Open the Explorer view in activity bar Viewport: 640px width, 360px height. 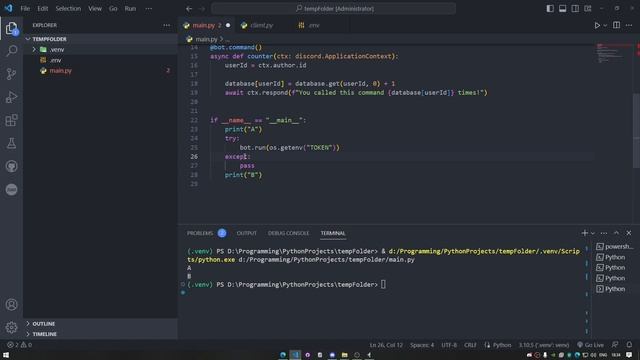click(x=11, y=28)
